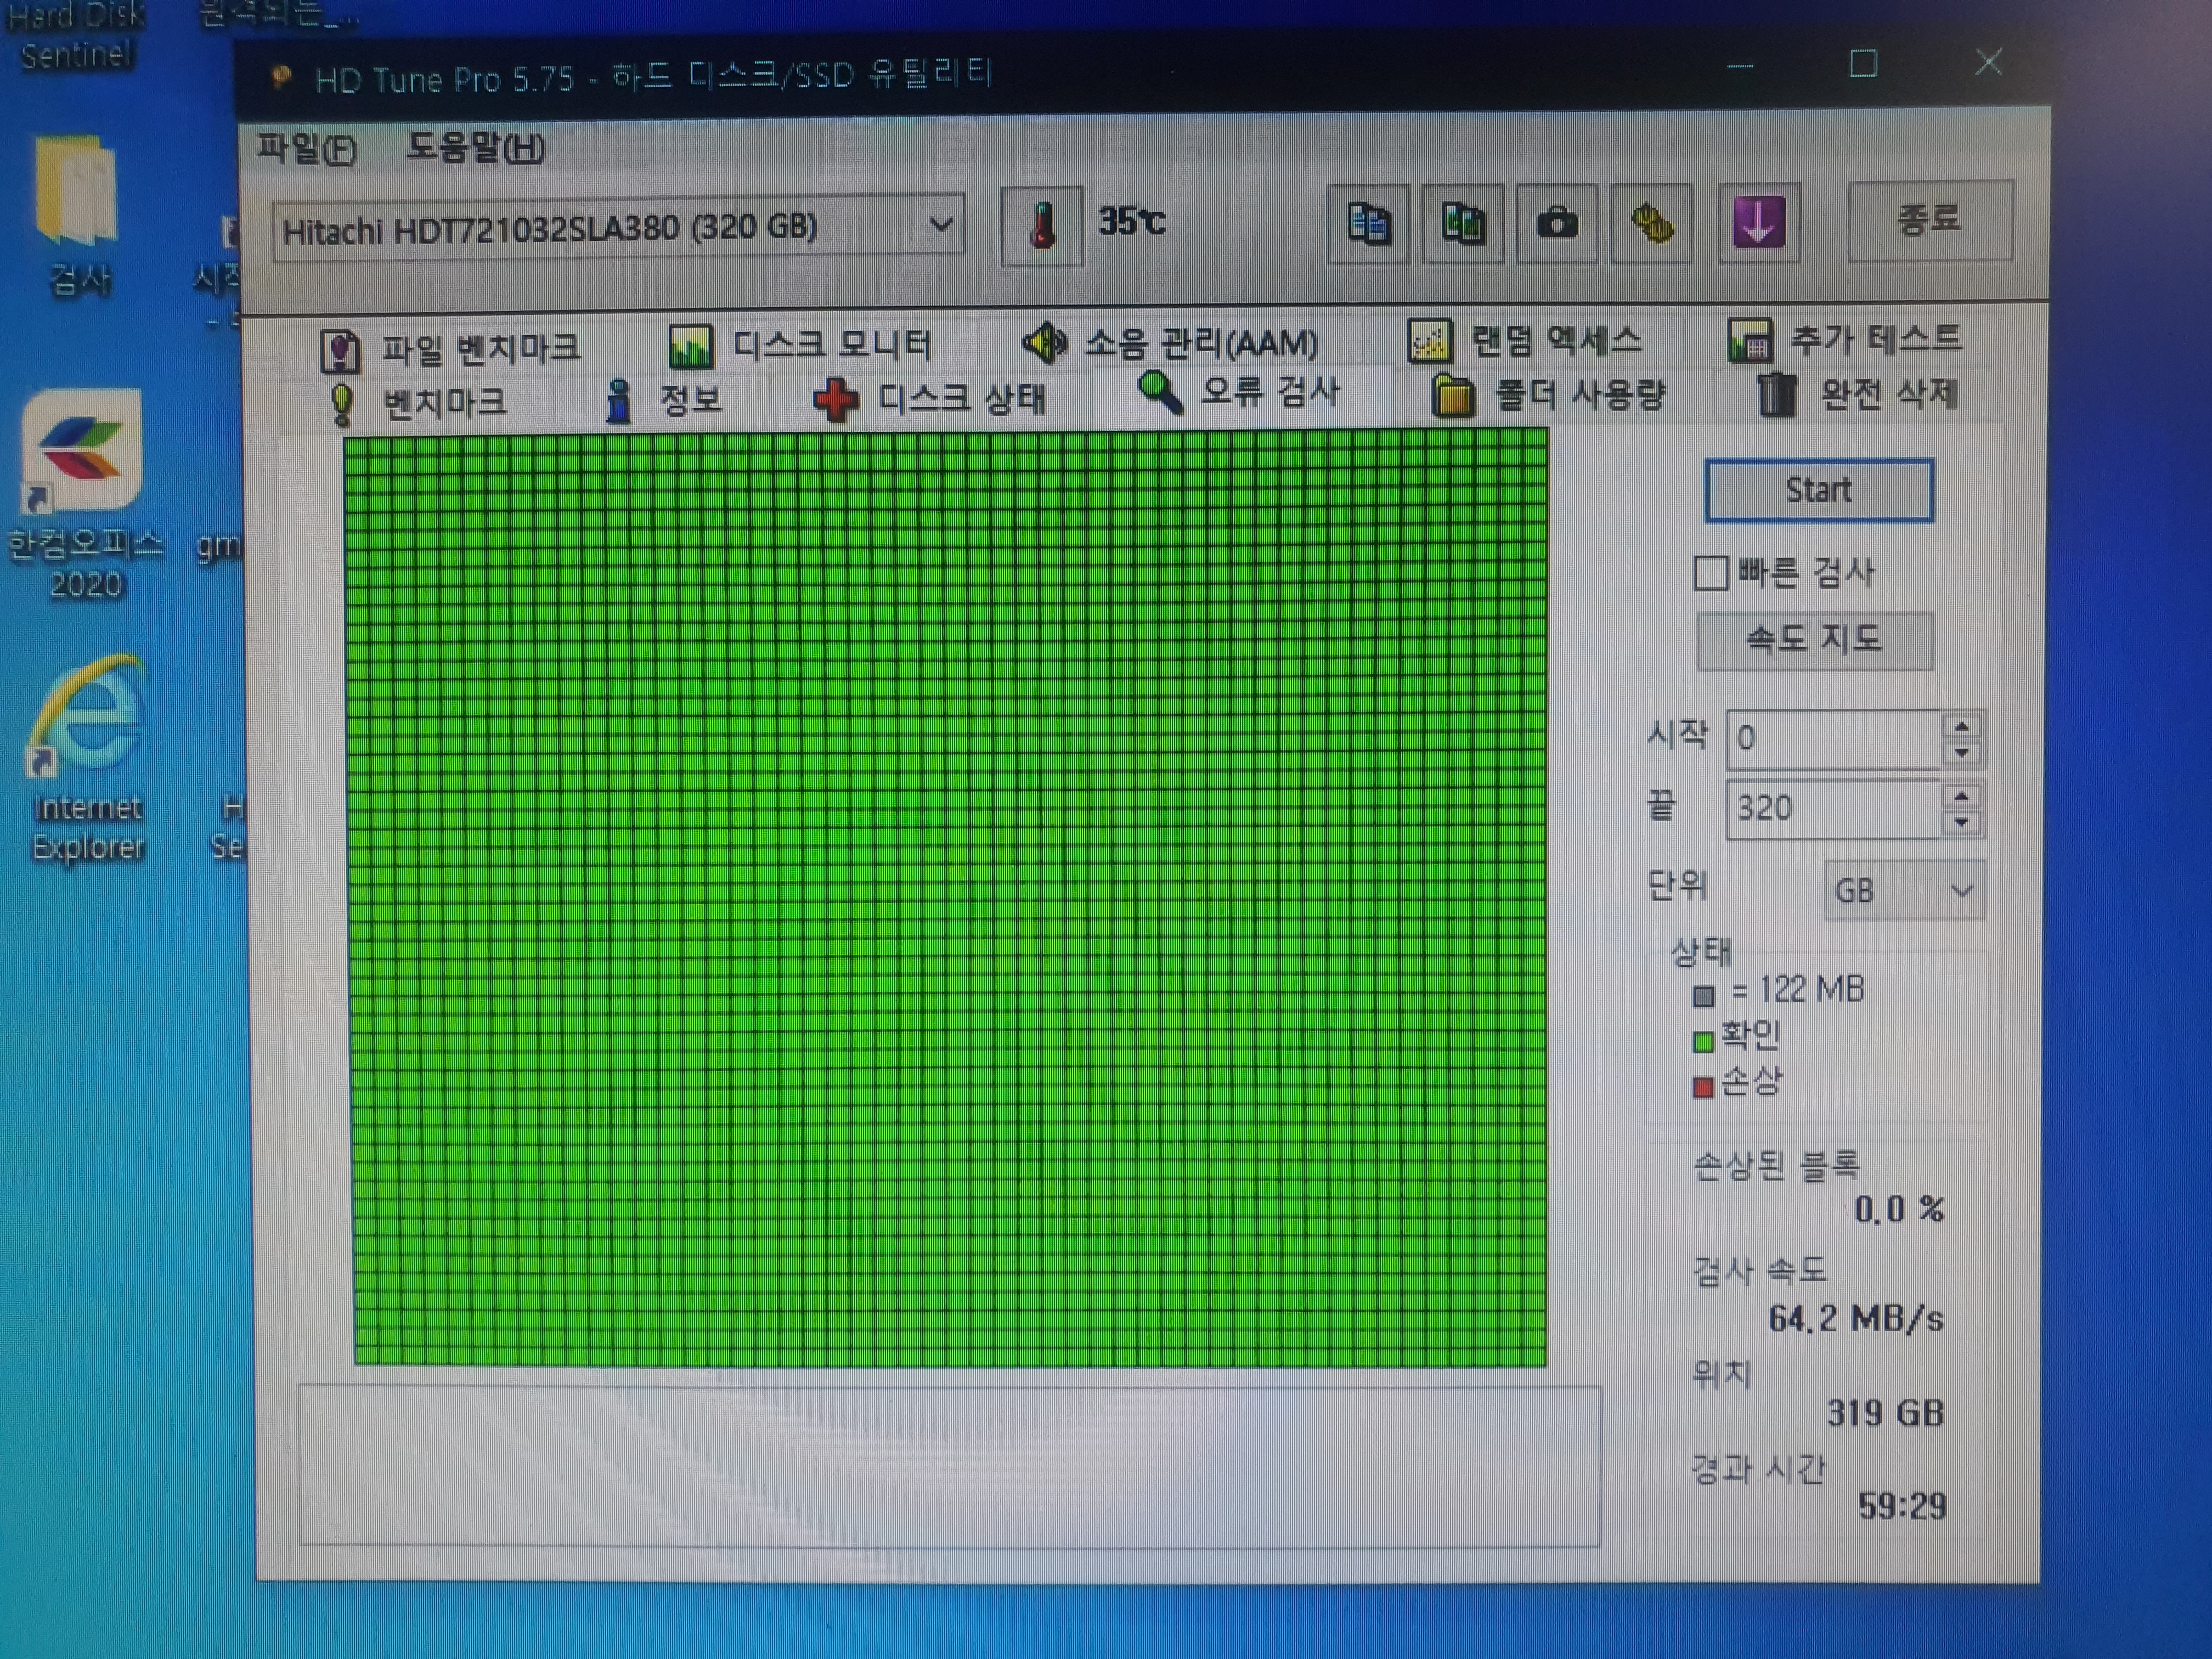Screen dimensions: 2212x1659
Task: Click the 64.2 MB/s scan speed value
Action: pyautogui.click(x=1856, y=1319)
